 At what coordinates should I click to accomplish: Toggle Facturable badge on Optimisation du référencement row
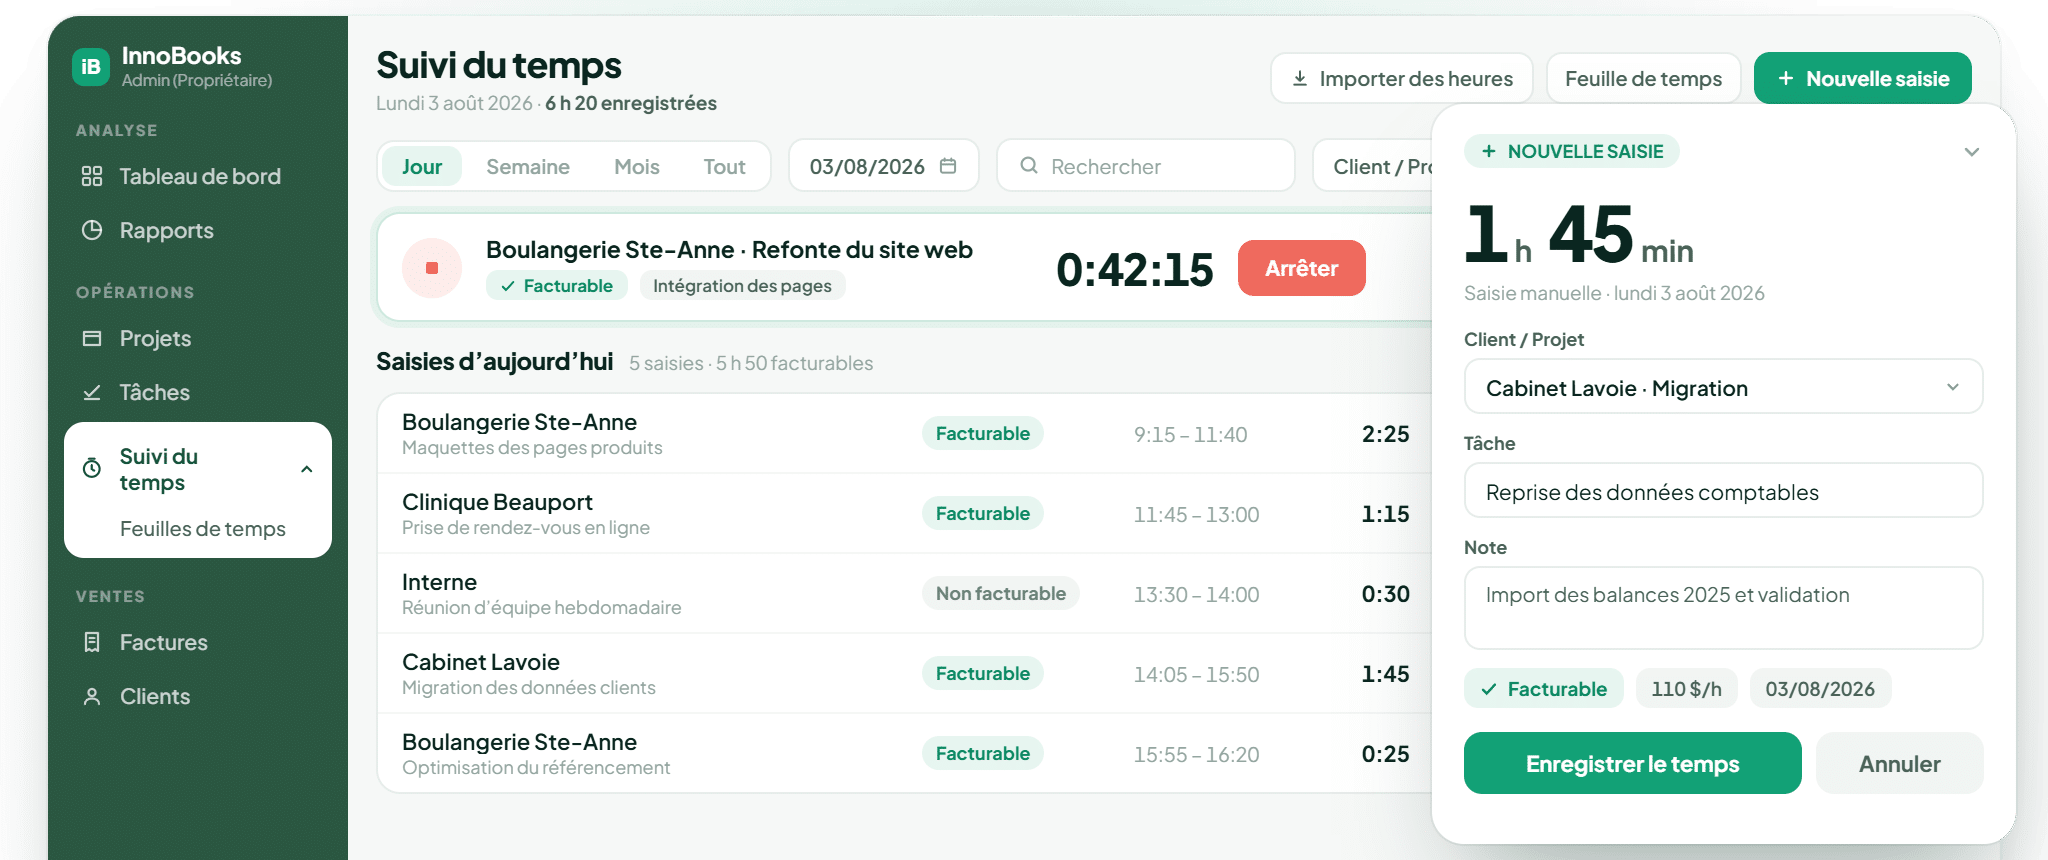point(982,753)
